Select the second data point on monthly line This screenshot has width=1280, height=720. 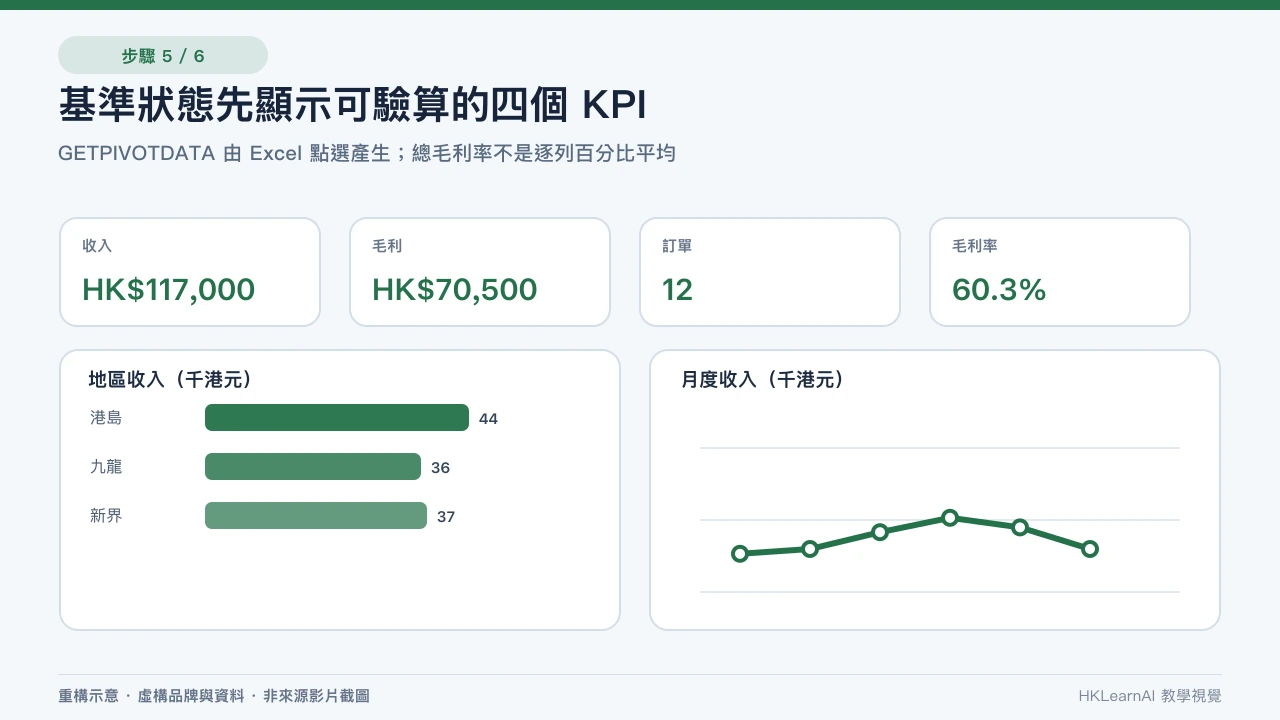coord(810,548)
